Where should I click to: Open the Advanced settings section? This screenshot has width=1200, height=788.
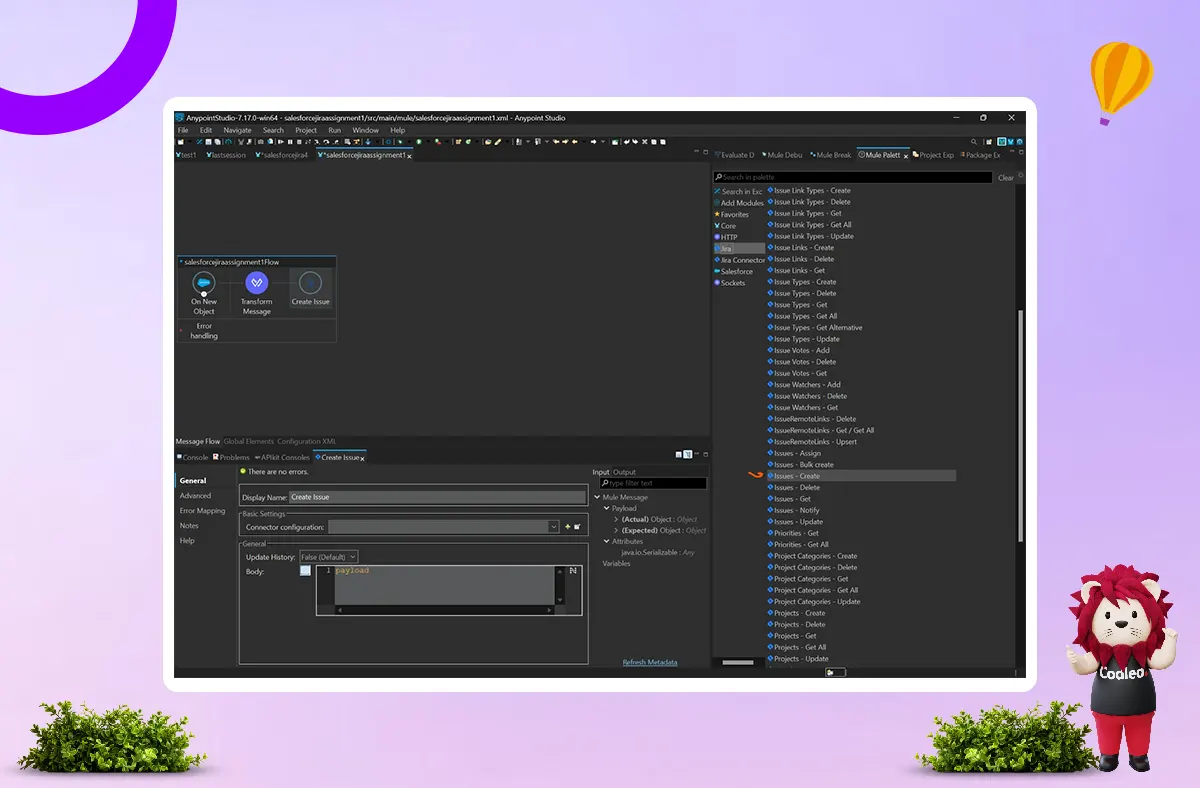point(196,496)
